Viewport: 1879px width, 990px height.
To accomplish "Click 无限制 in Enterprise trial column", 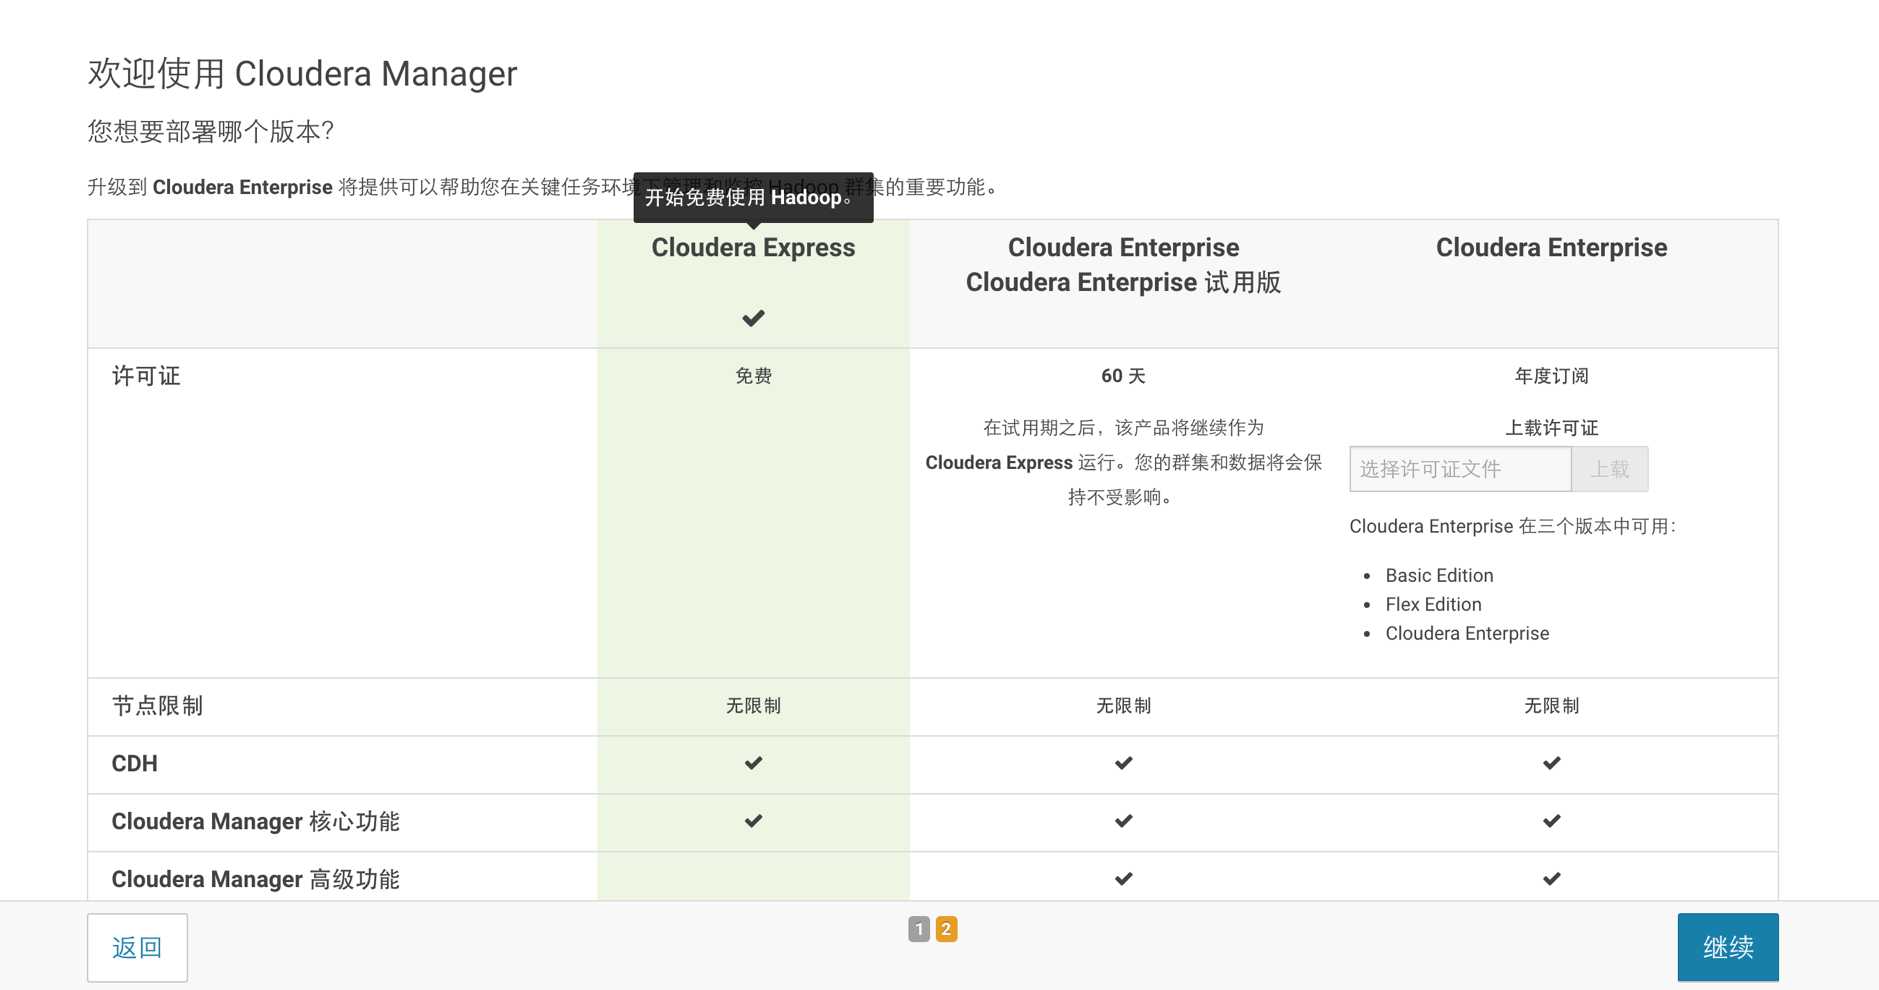I will pyautogui.click(x=1123, y=706).
